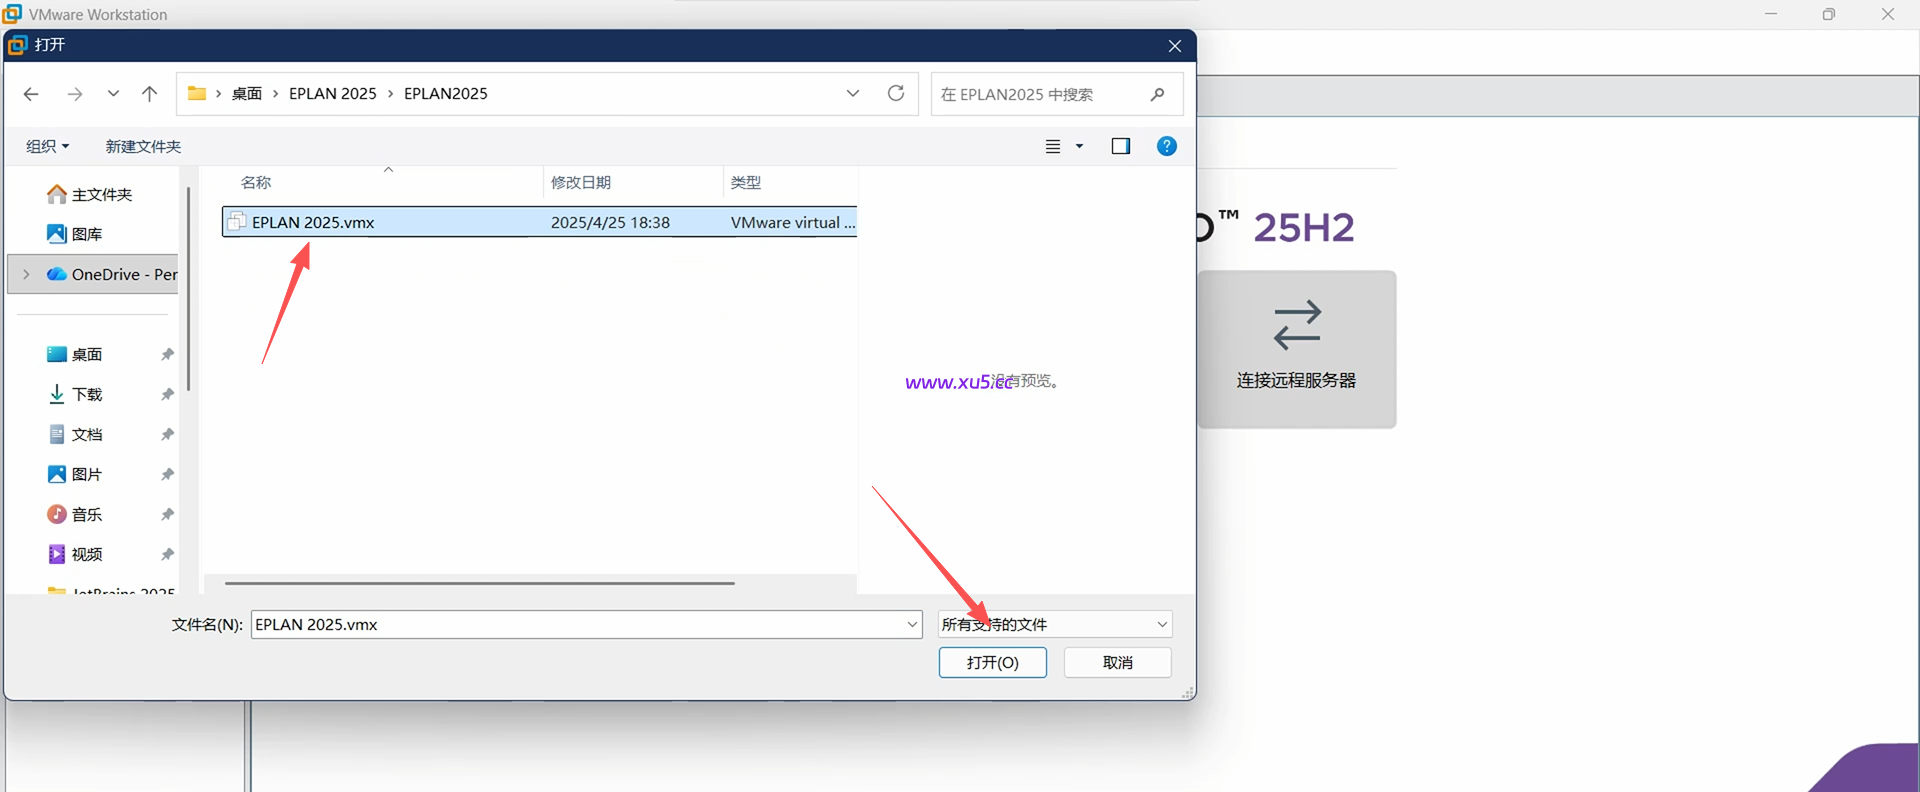
Task: Unpin the Desktop quick access item
Action: click(x=167, y=354)
